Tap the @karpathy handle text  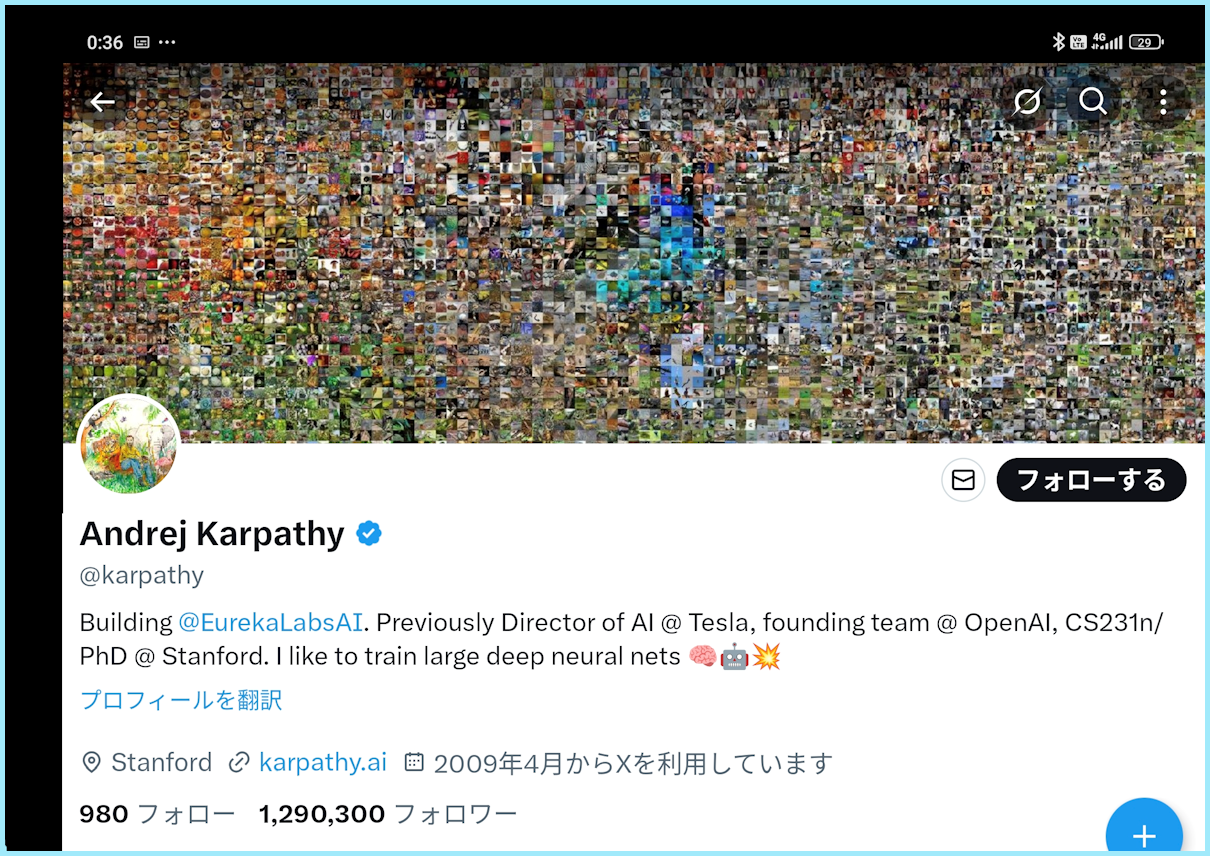141,576
